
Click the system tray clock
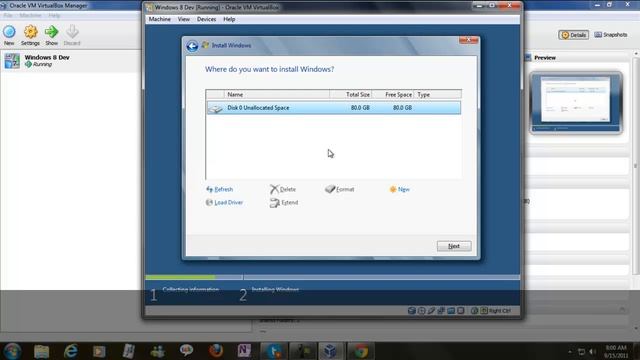point(616,351)
